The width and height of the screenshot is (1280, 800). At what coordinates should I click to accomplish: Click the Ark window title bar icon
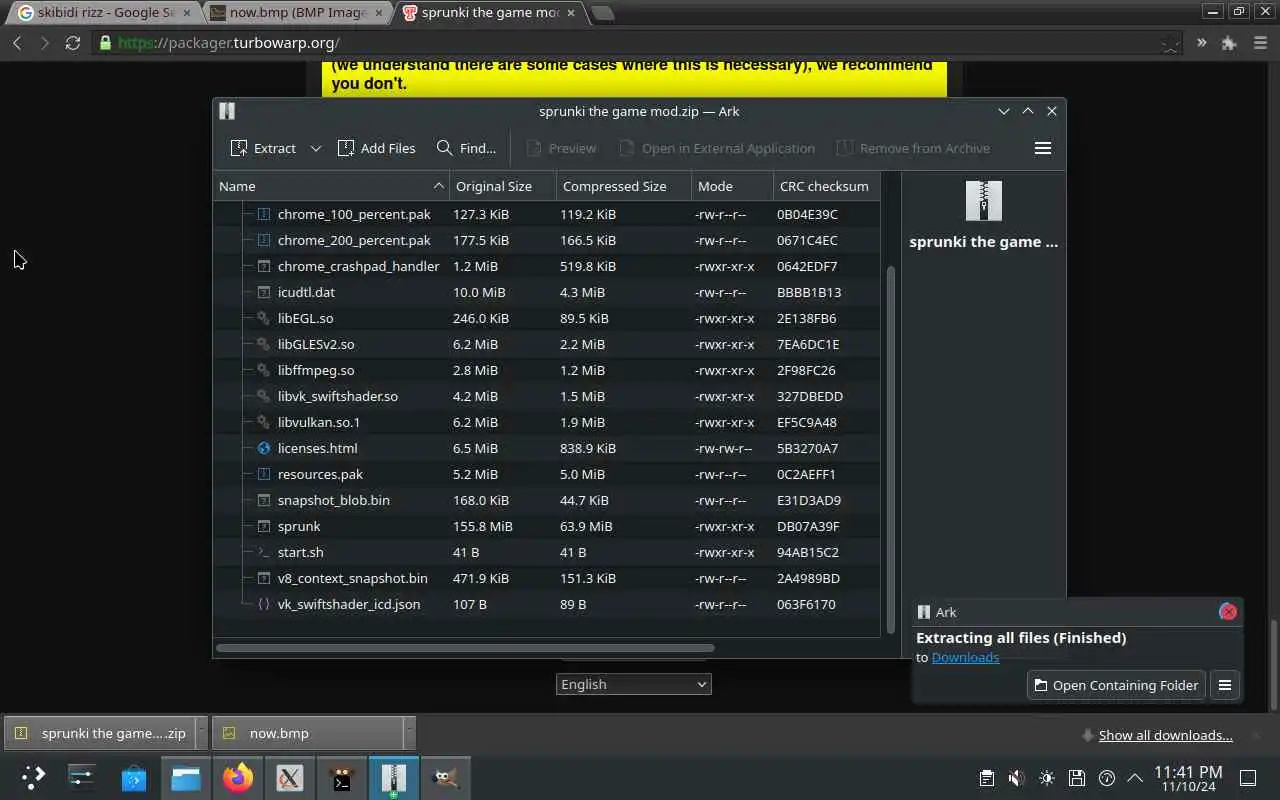(227, 111)
